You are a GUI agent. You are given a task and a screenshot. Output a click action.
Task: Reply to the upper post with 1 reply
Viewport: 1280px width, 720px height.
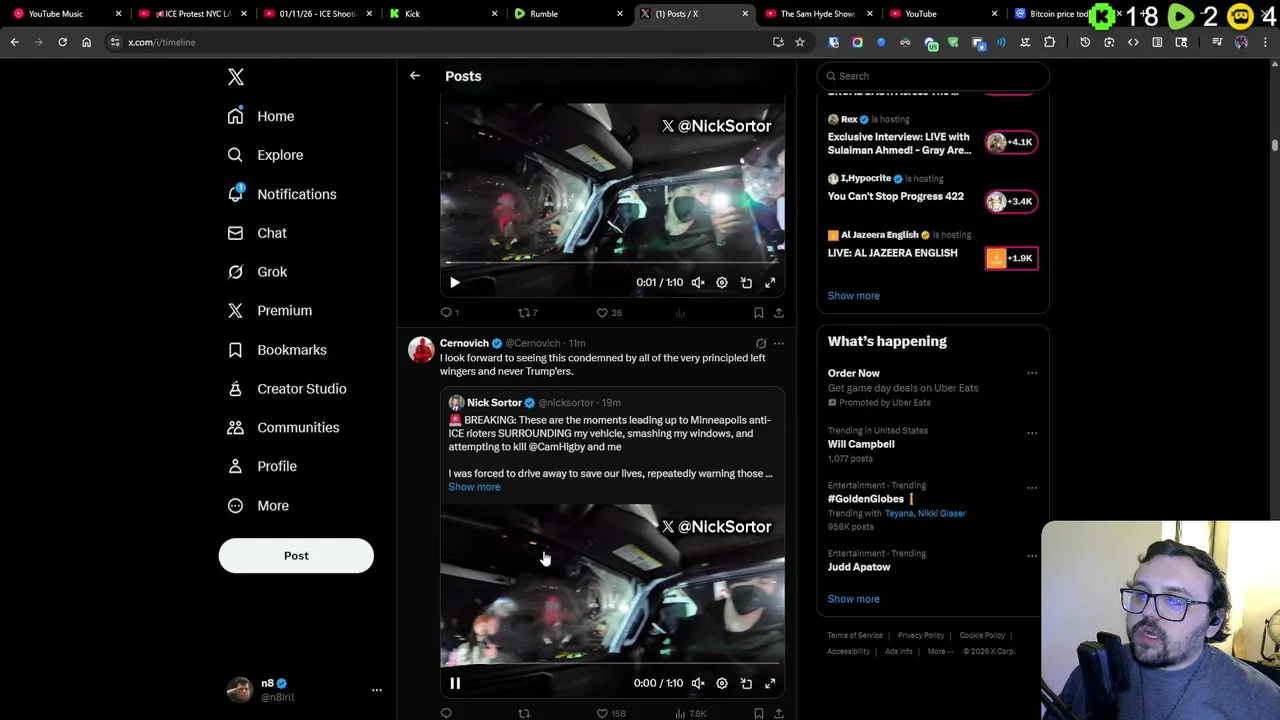[450, 313]
